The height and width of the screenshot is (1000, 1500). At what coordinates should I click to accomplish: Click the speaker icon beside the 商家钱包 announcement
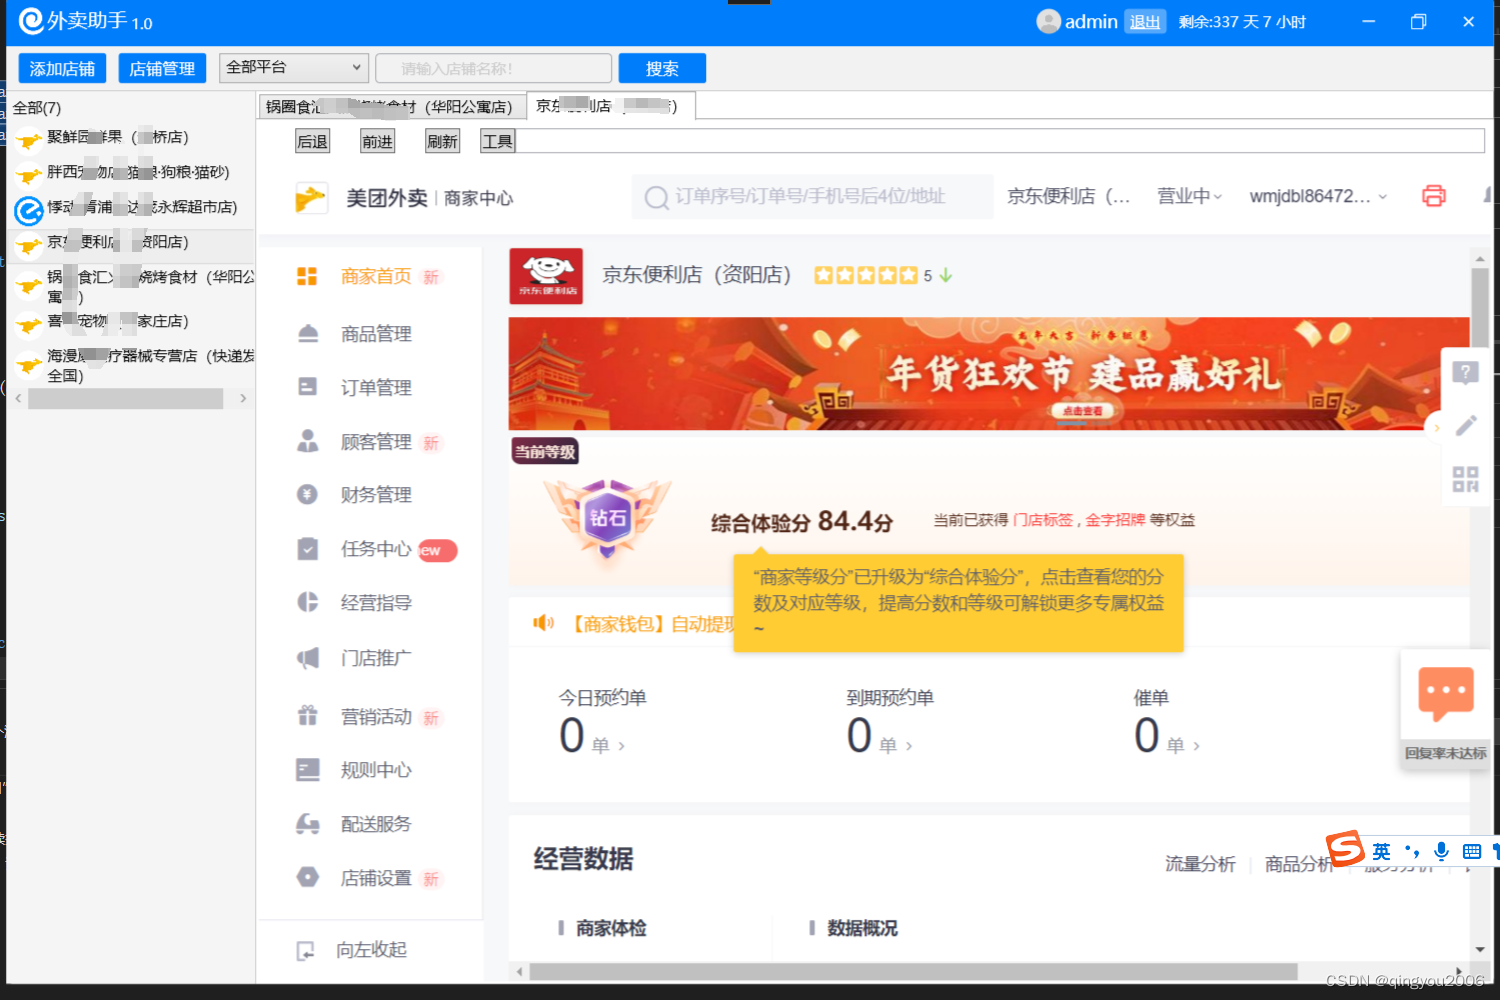[x=543, y=622]
